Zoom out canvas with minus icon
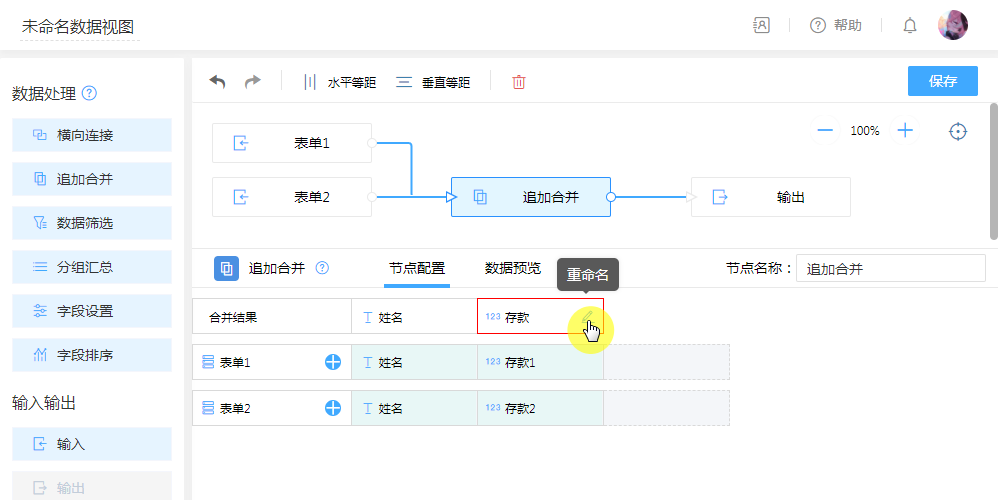998x500 pixels. (825, 131)
